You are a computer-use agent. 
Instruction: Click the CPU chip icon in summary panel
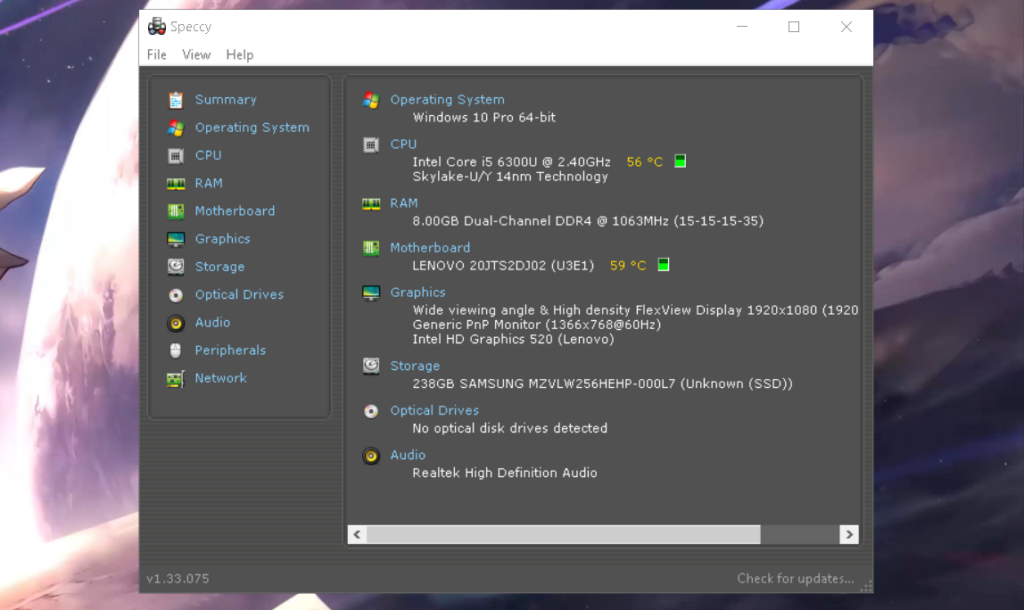371,145
